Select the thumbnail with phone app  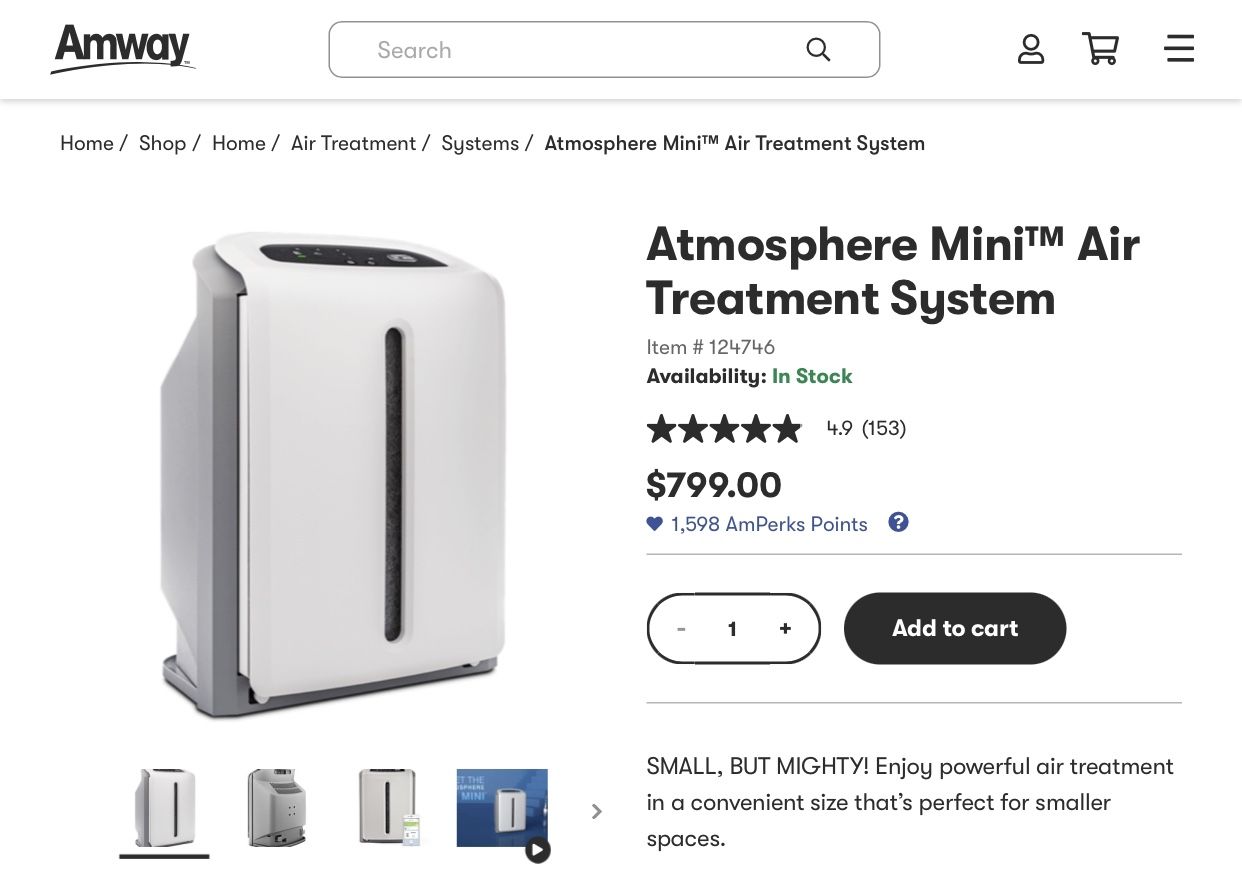point(389,808)
